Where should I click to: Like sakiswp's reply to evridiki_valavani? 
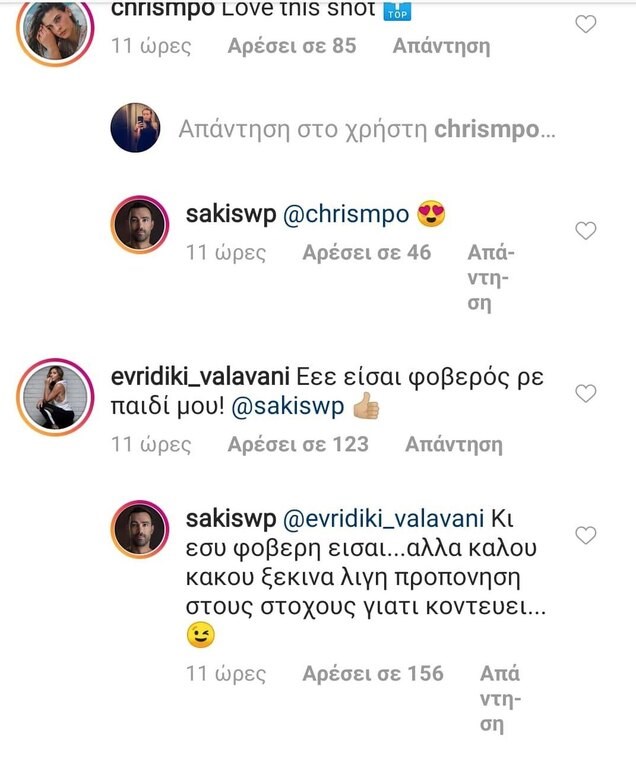[586, 535]
